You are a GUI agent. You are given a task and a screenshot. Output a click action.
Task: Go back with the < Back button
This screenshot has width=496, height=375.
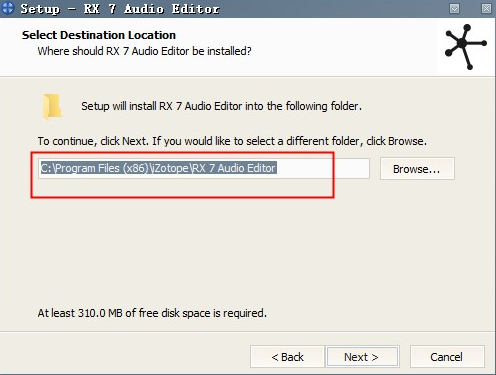pos(287,357)
